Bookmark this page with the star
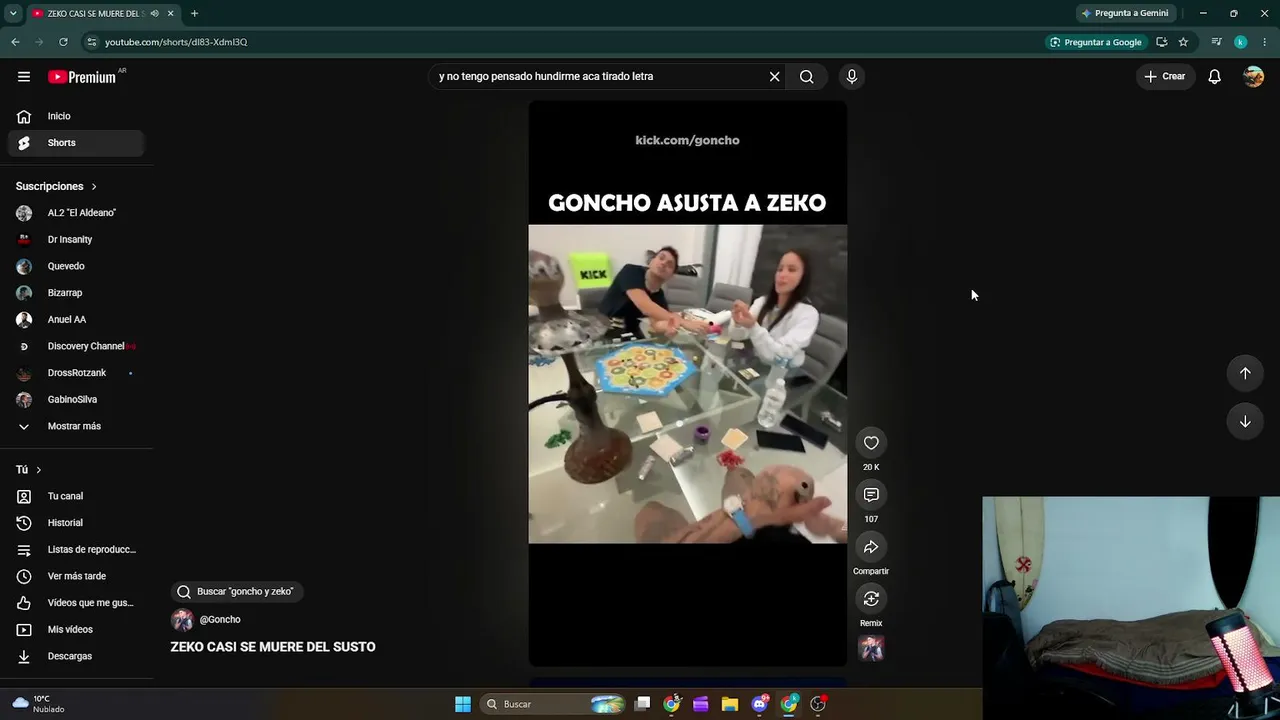1280x720 pixels. tap(1183, 42)
